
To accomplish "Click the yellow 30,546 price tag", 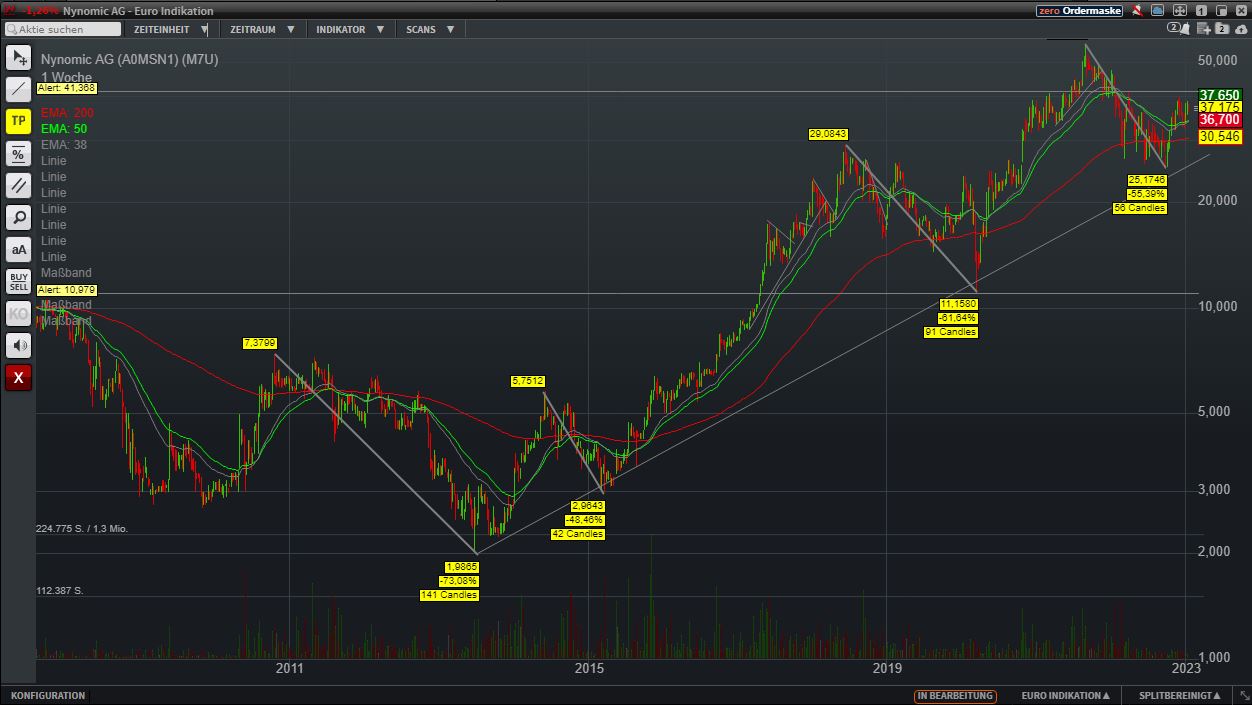I will pos(1219,137).
